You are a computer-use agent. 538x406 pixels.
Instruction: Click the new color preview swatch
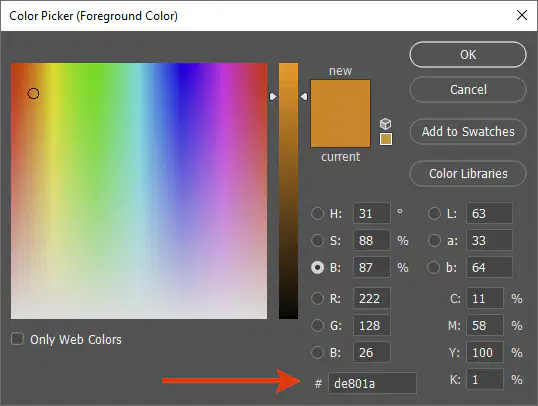point(340,97)
